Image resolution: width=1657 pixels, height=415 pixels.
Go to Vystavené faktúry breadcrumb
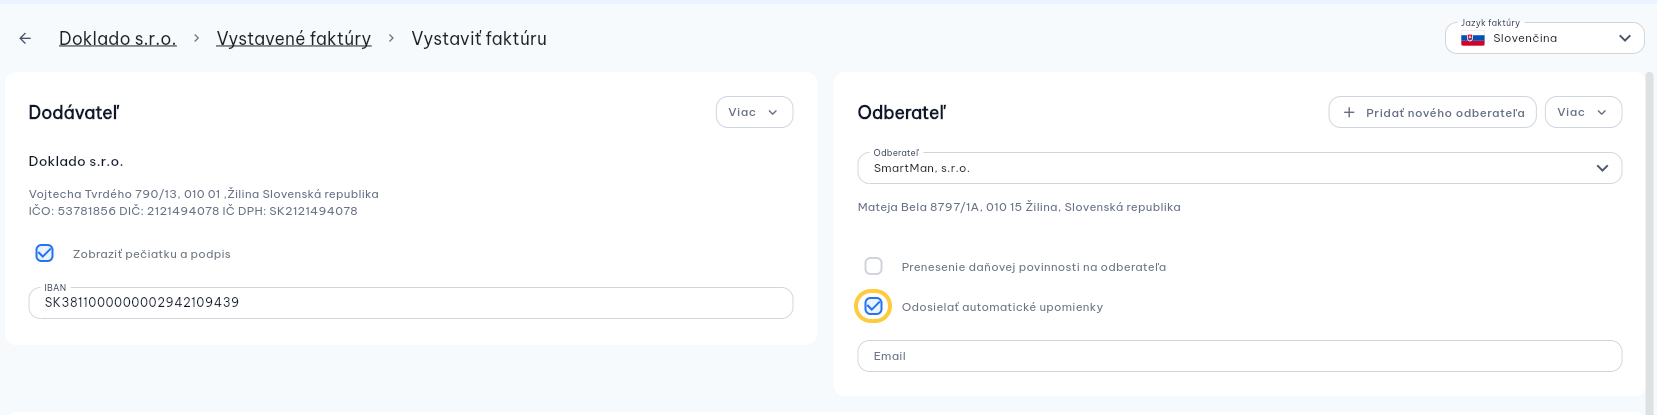coord(294,38)
